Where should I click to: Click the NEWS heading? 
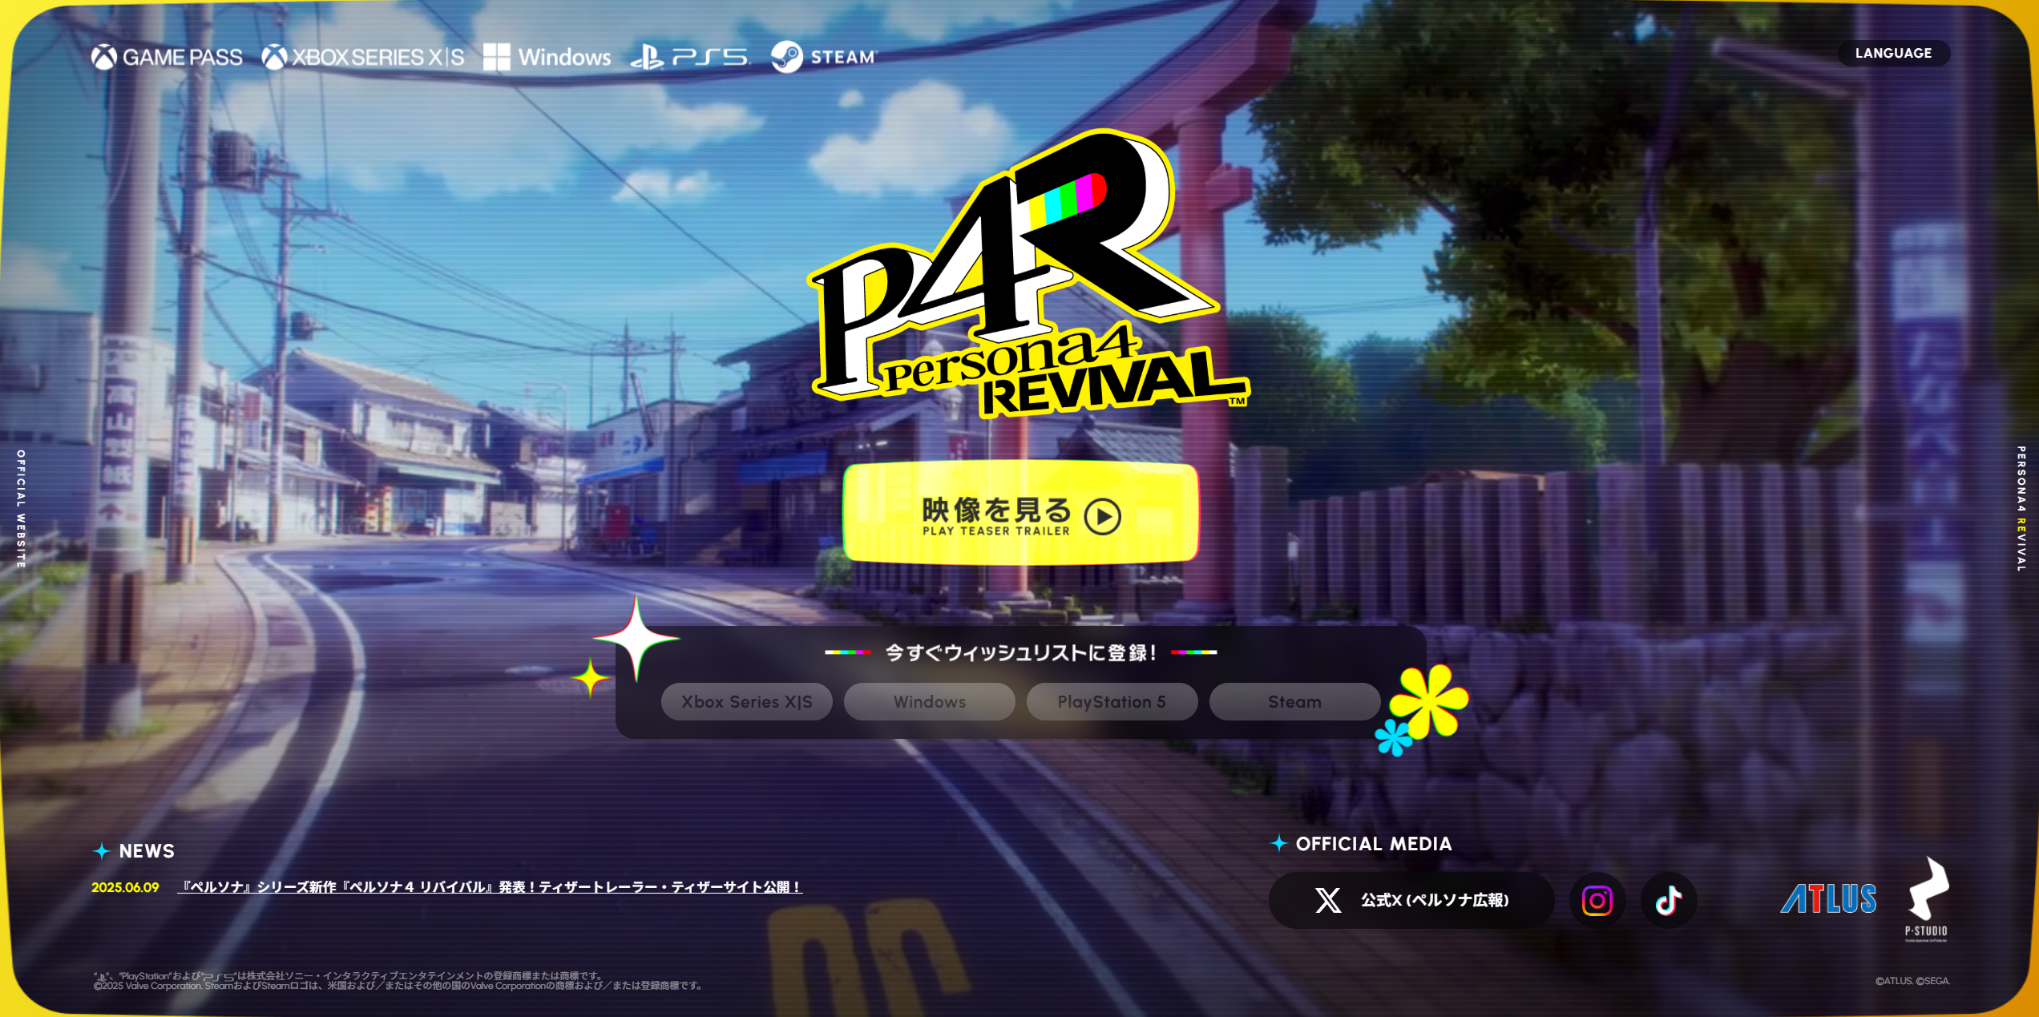click(146, 851)
